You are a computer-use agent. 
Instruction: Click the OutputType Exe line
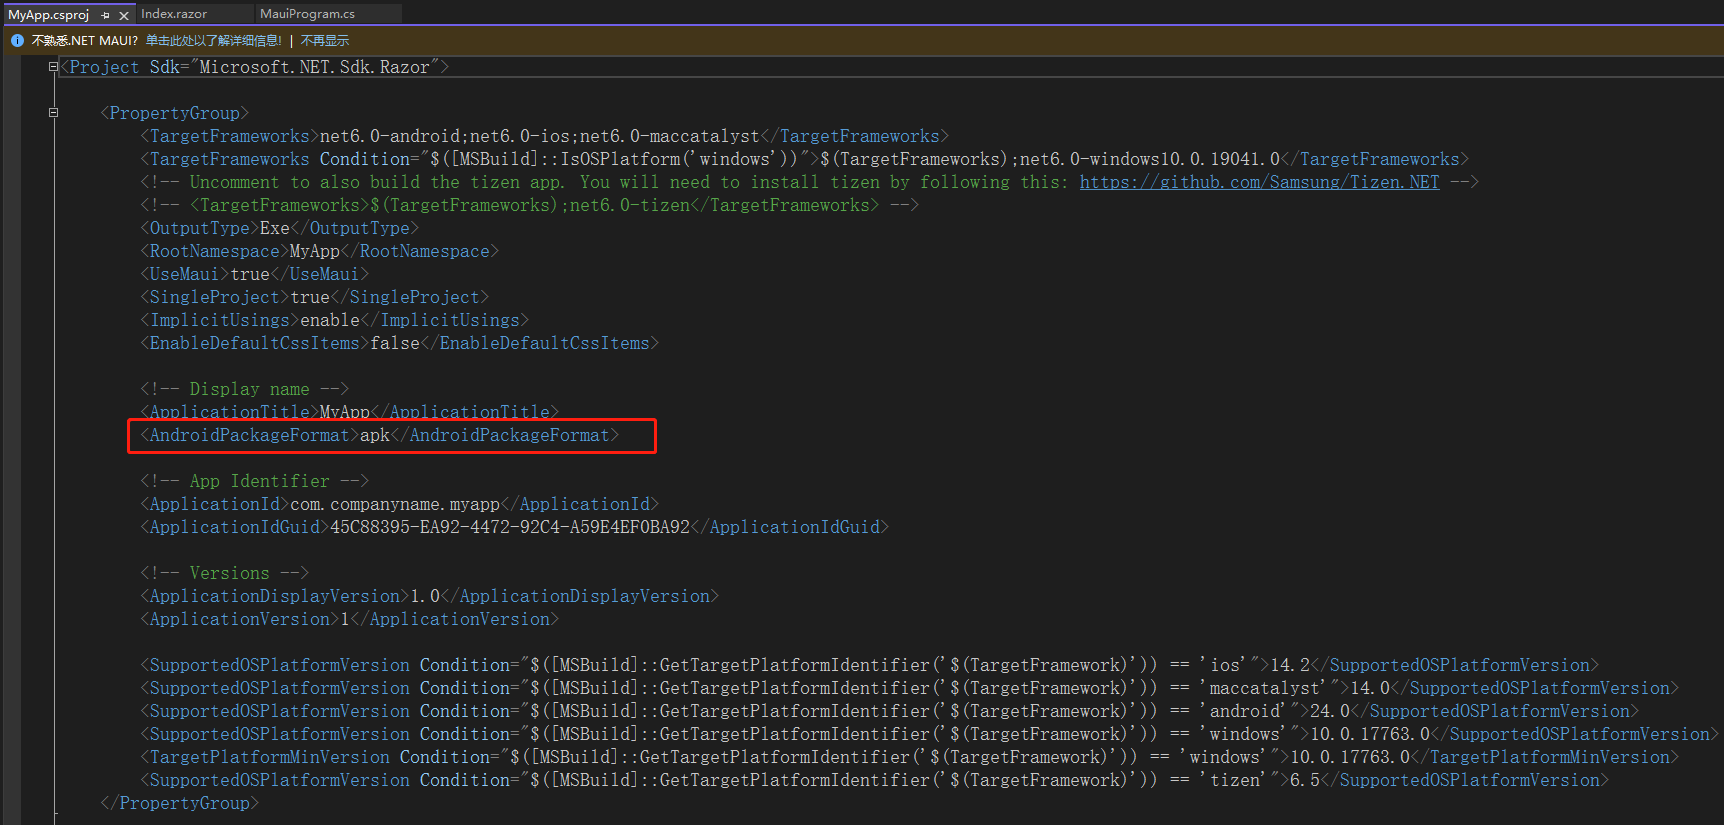(280, 228)
